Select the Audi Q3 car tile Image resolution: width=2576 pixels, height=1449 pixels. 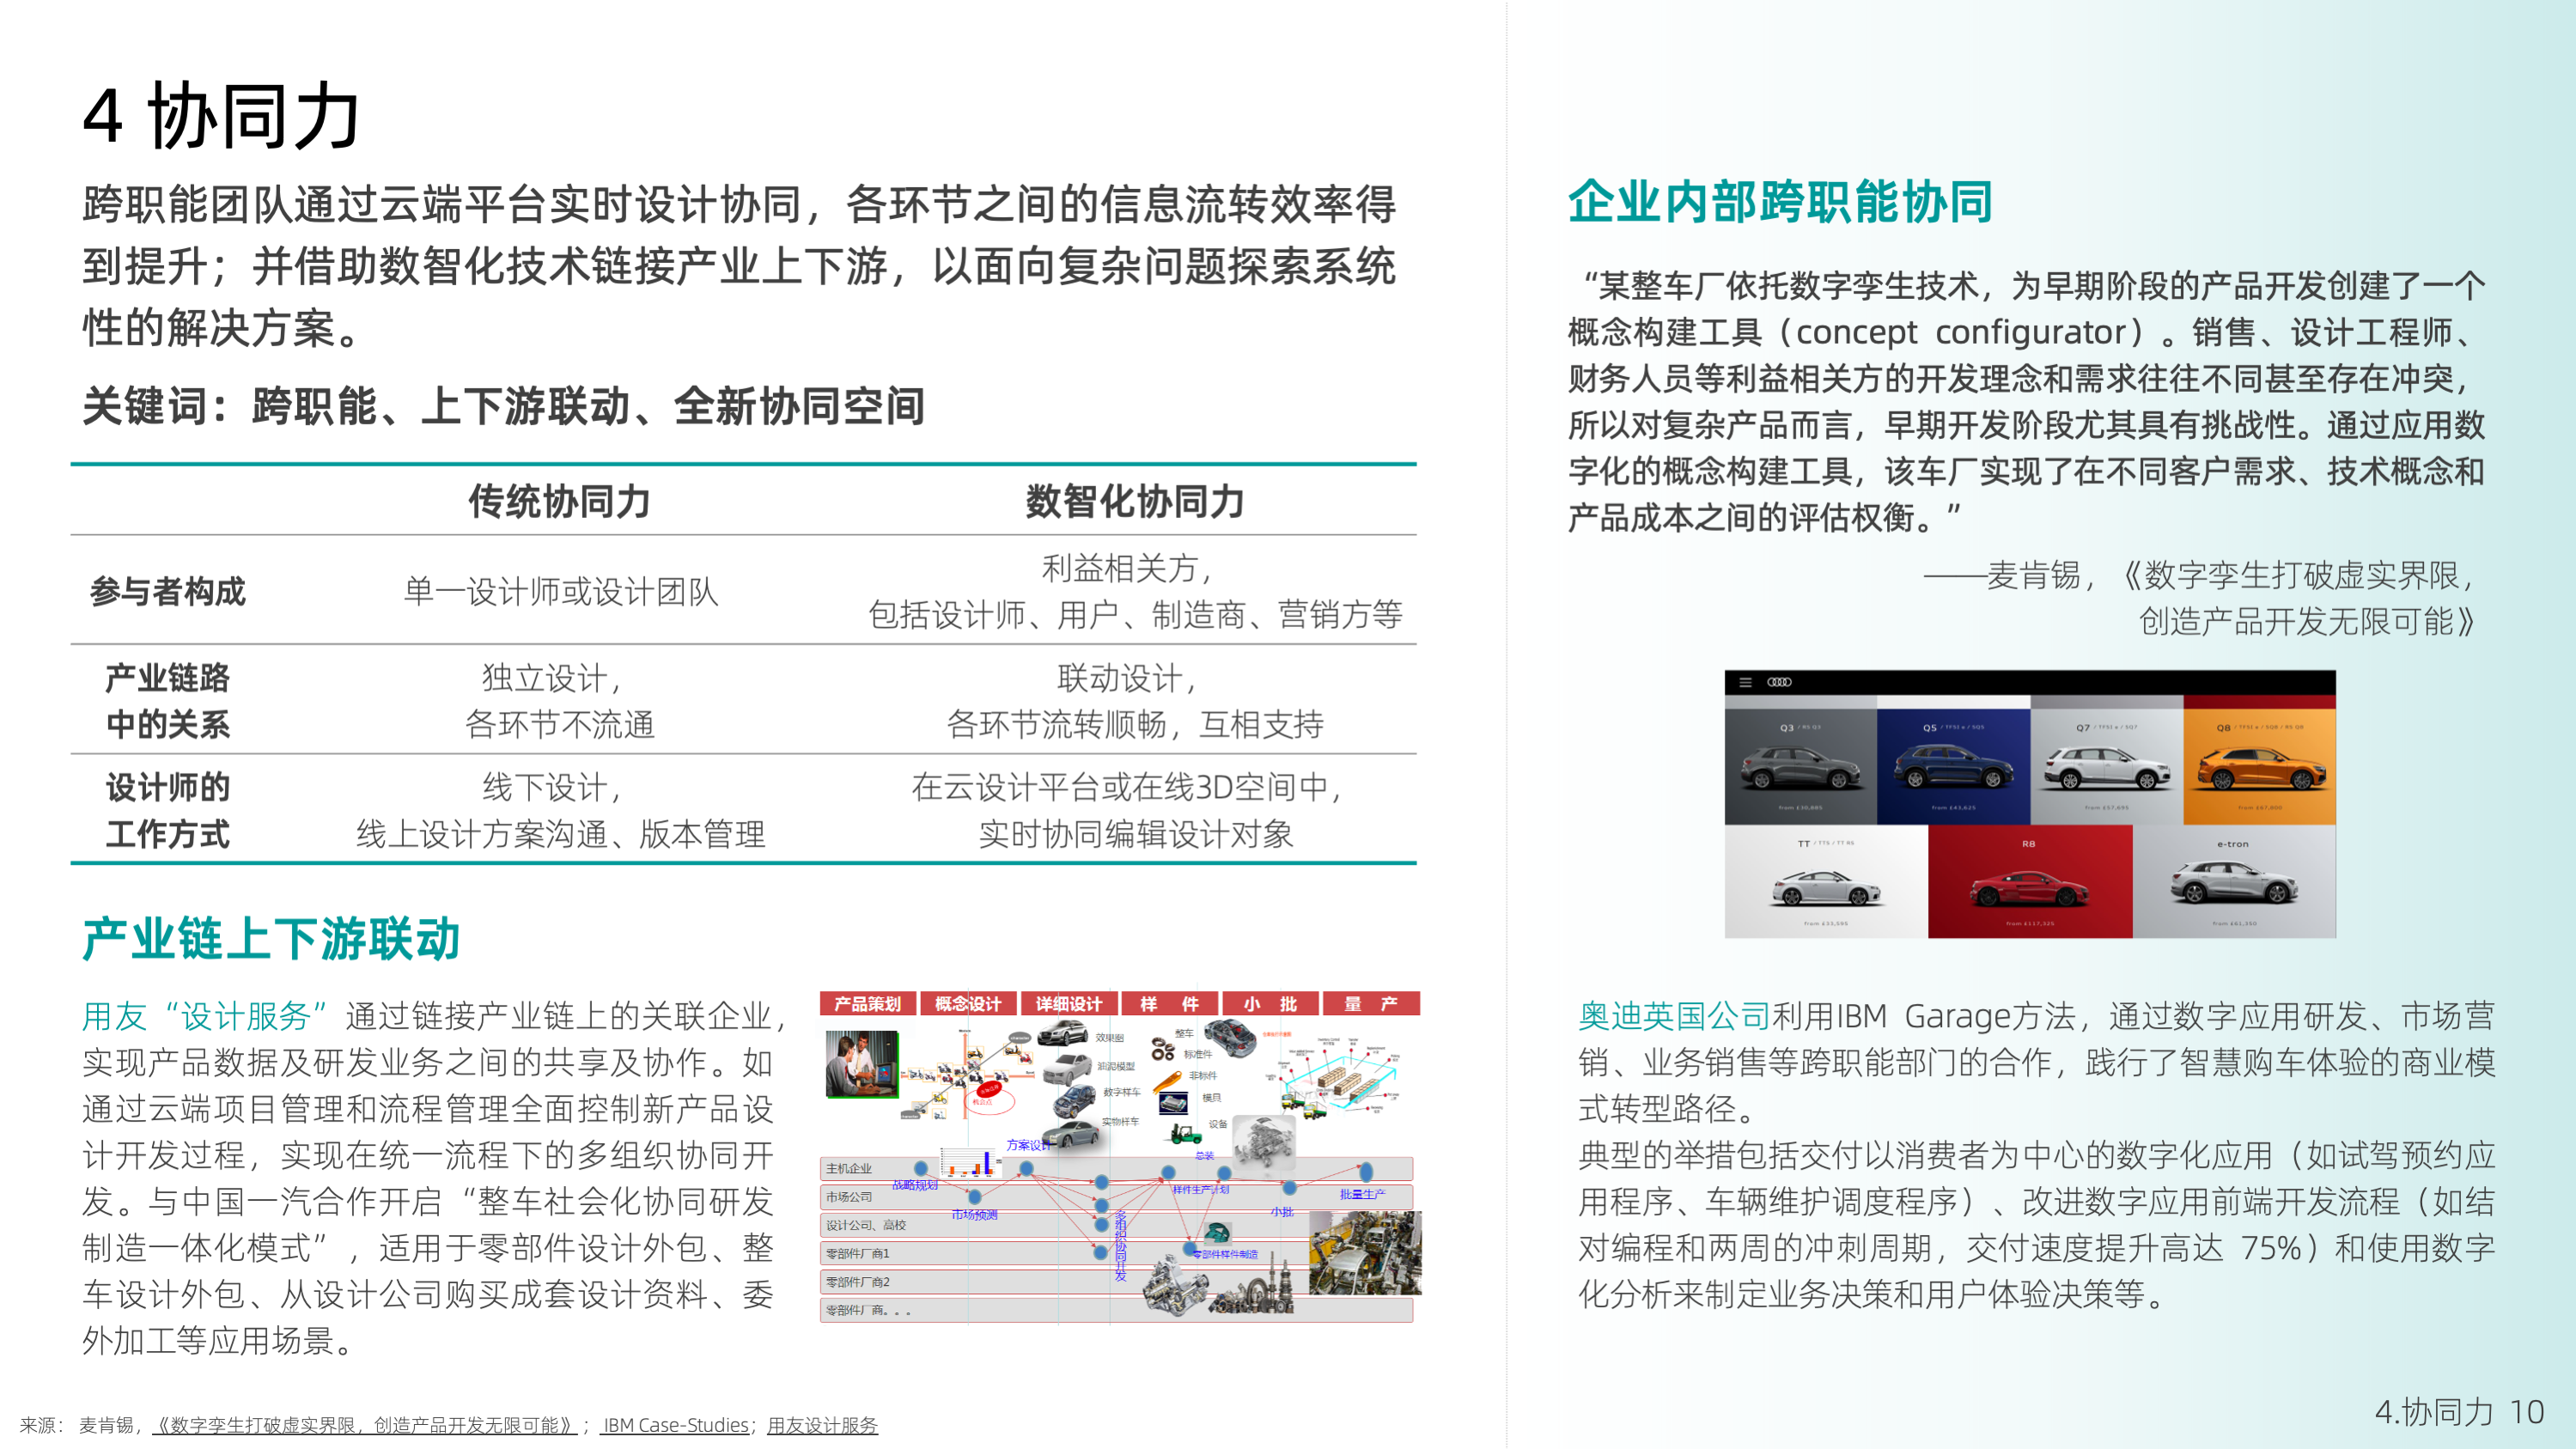1801,766
